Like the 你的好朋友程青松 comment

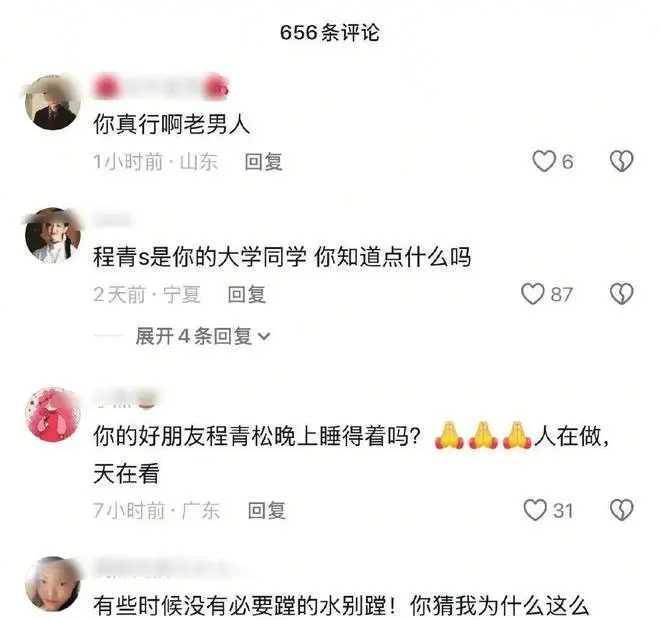point(535,510)
